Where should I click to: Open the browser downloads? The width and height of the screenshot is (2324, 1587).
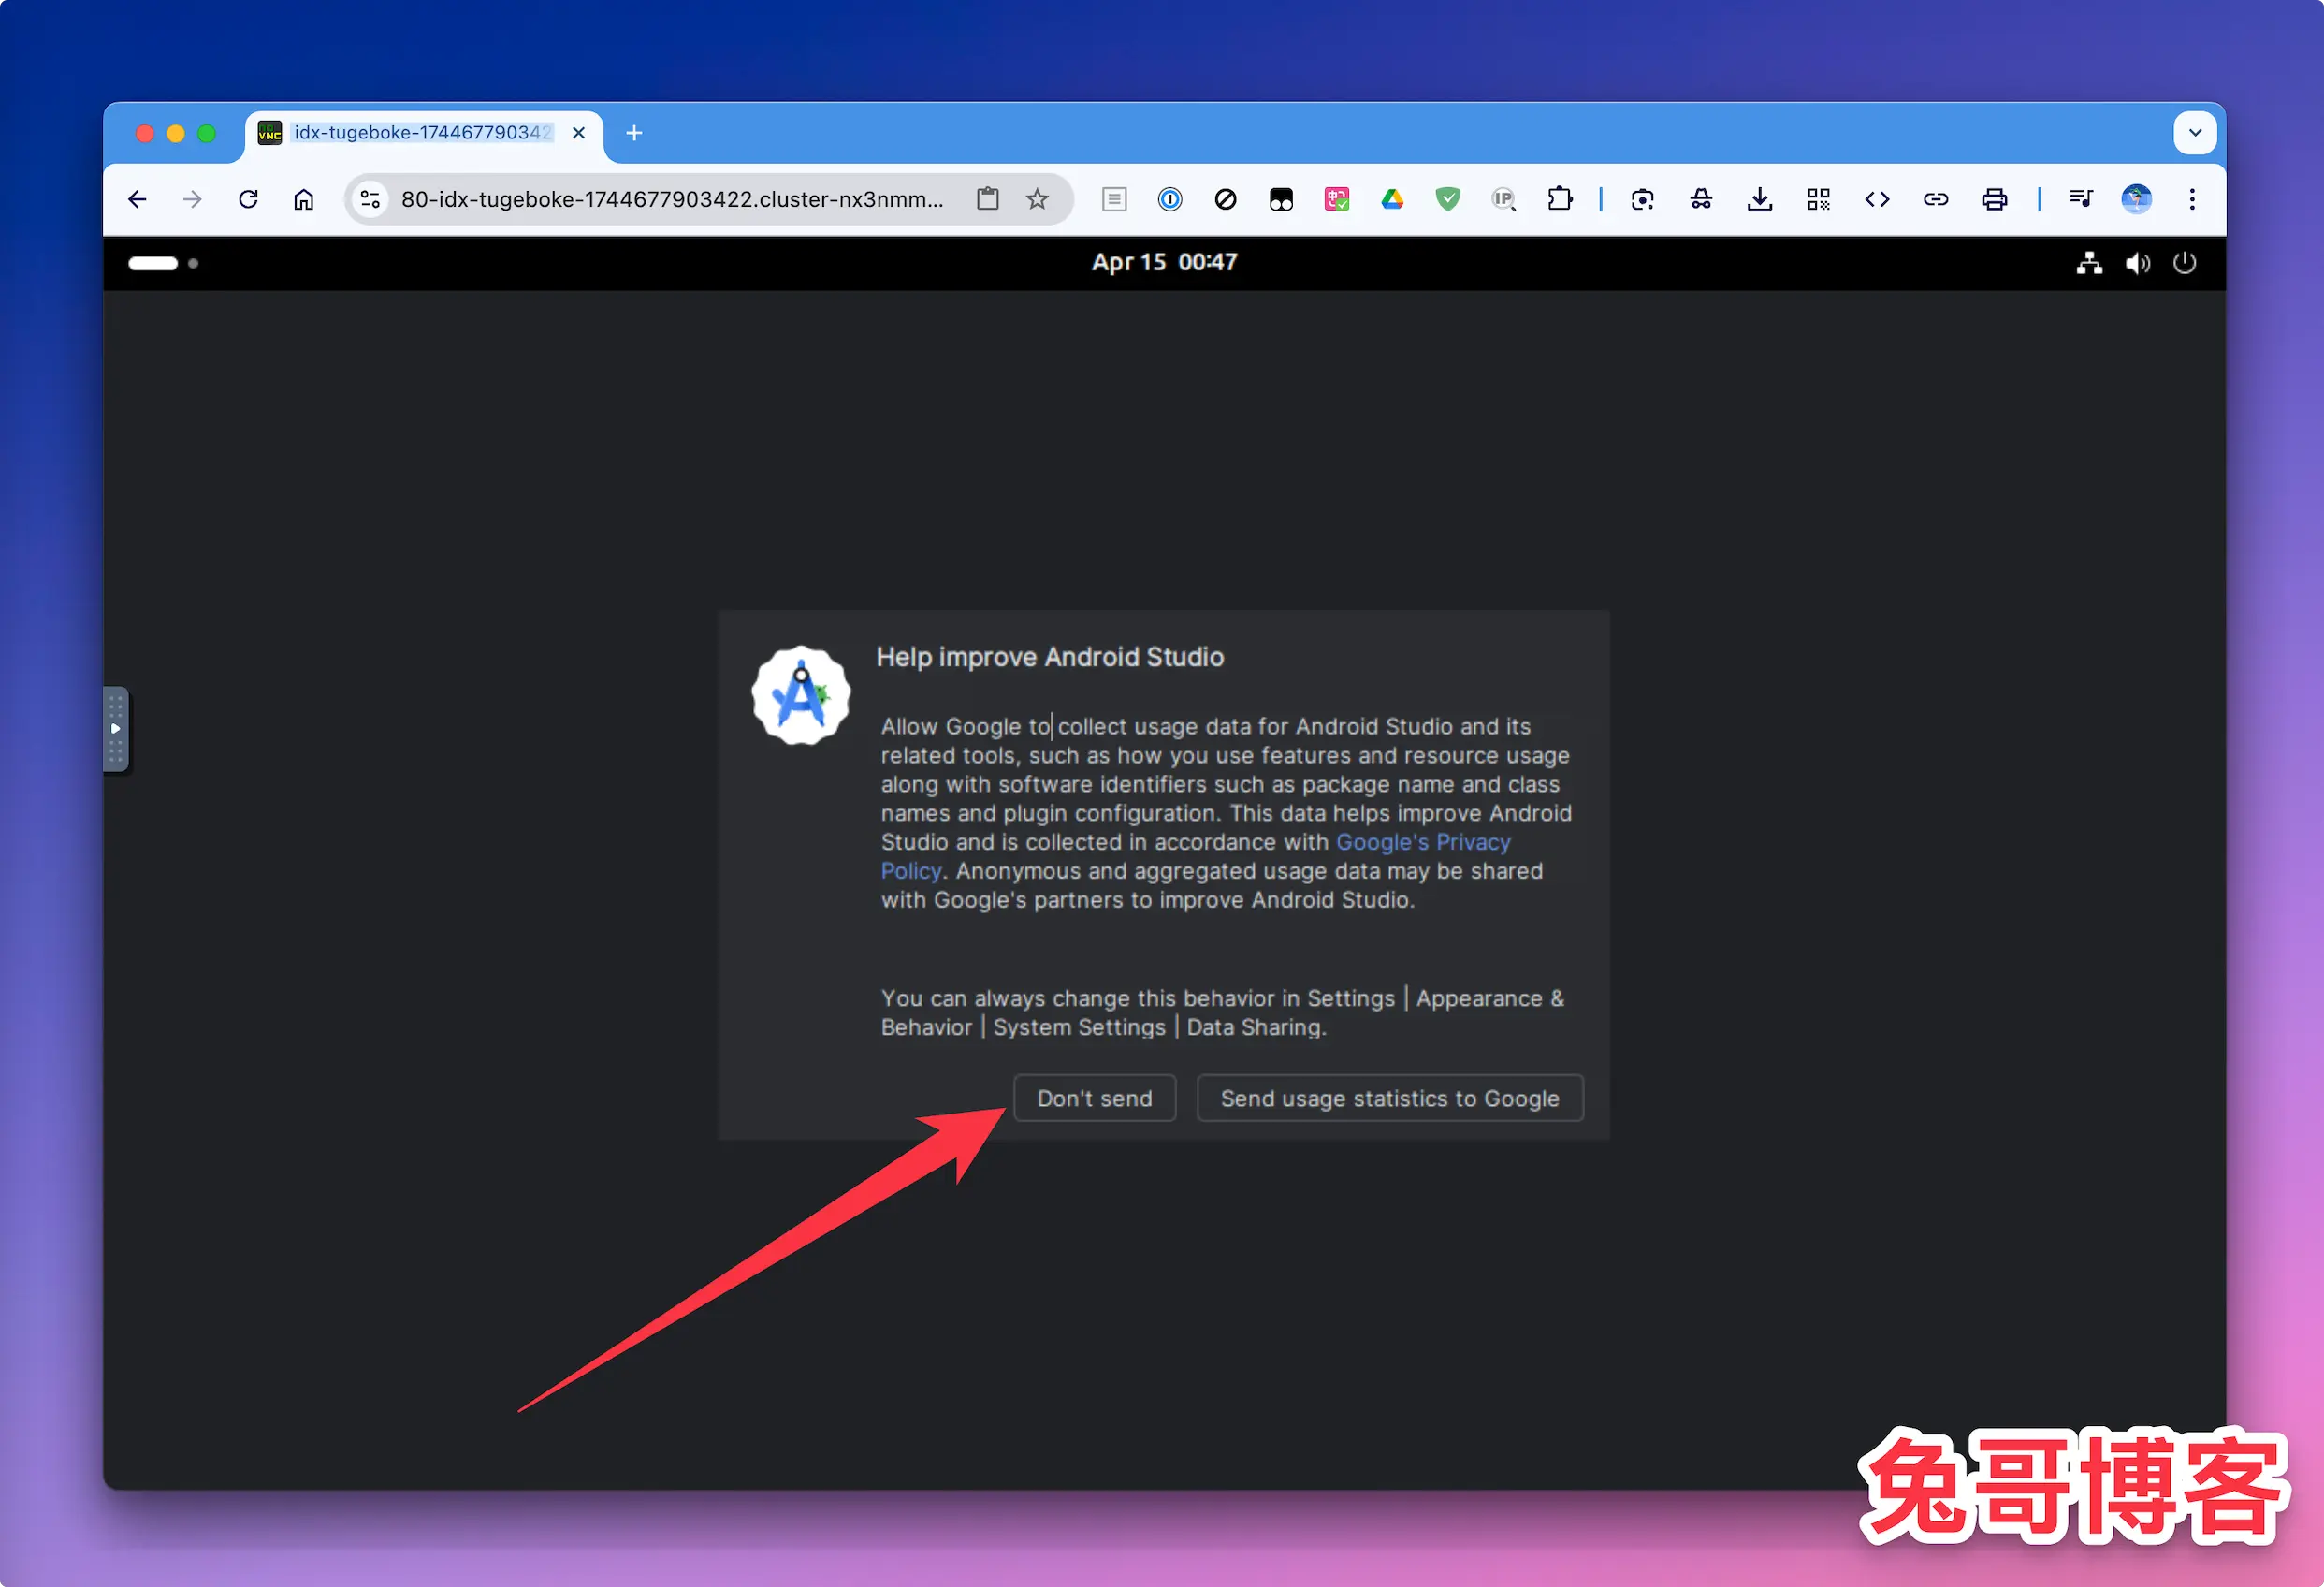pos(1760,199)
